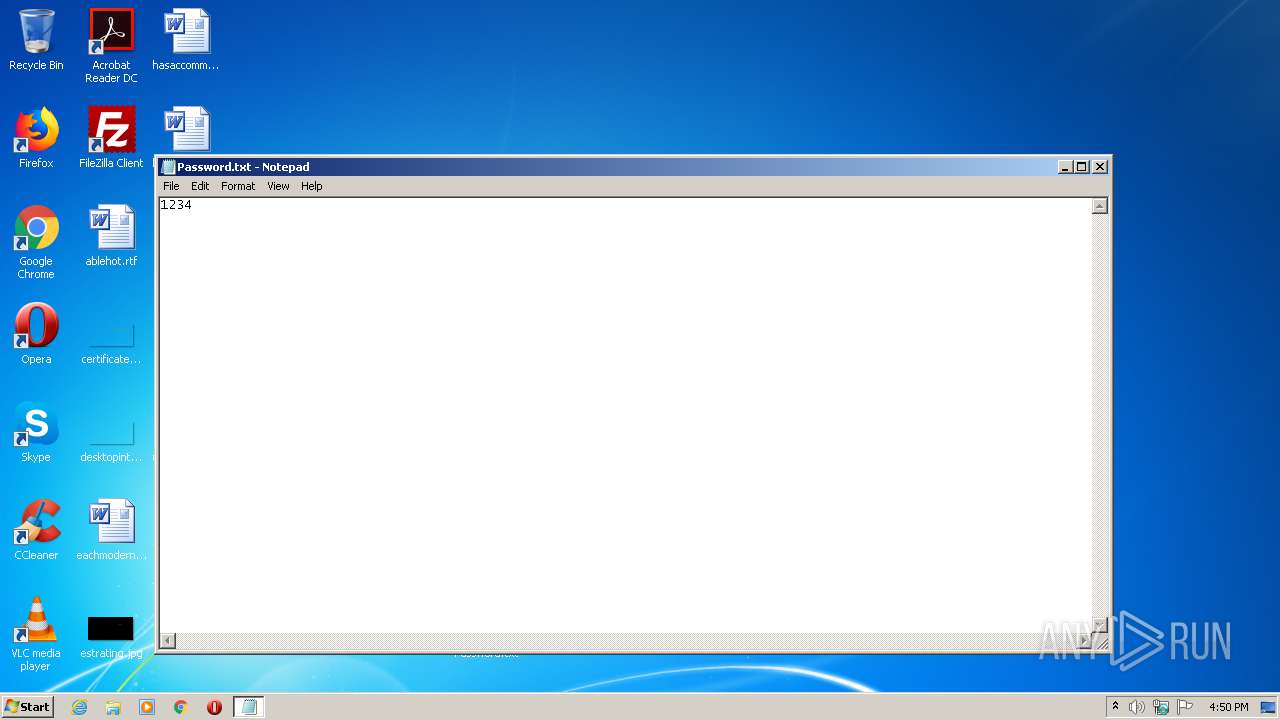Select the estrating.jpg image file

tap(111, 636)
